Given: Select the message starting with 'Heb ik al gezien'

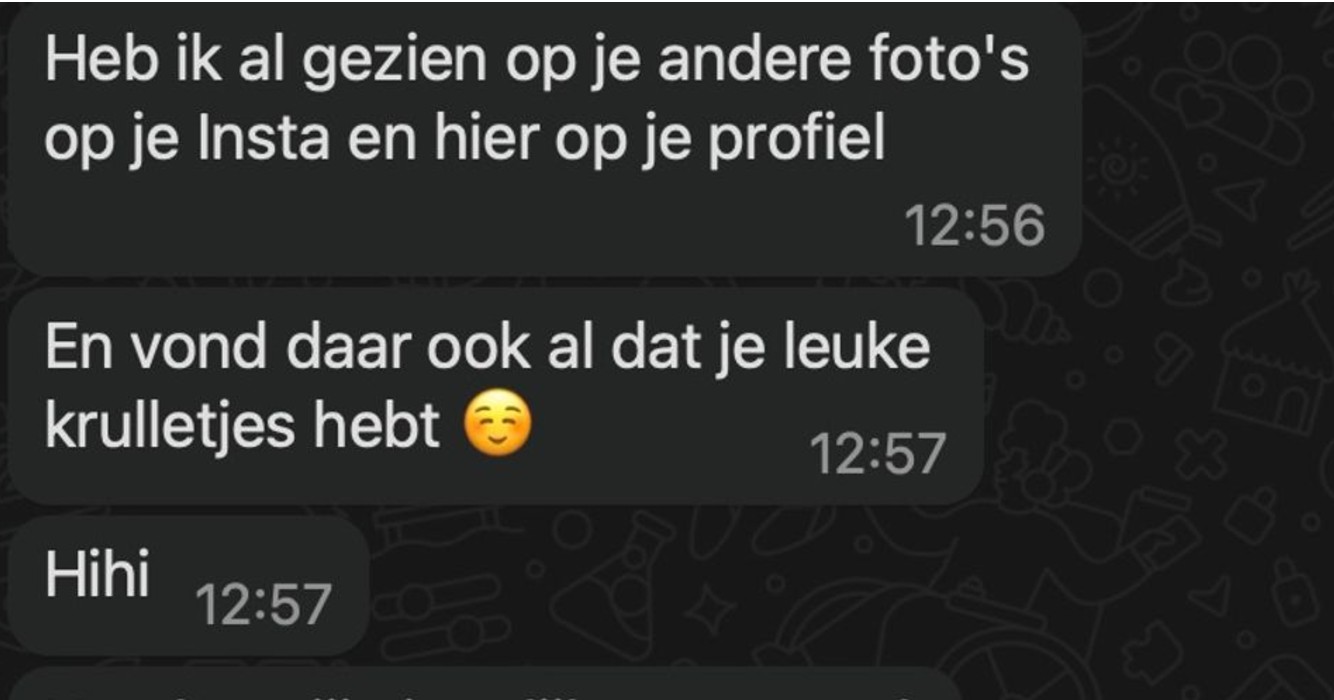Looking at the screenshot, I should tap(544, 139).
